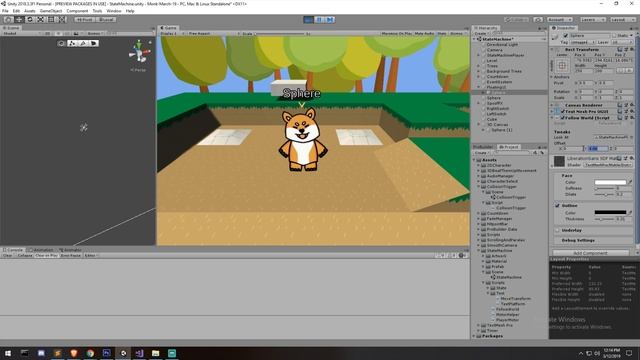Open the Tag dropdown in Inspector
The height and width of the screenshot is (360, 640).
582,42
